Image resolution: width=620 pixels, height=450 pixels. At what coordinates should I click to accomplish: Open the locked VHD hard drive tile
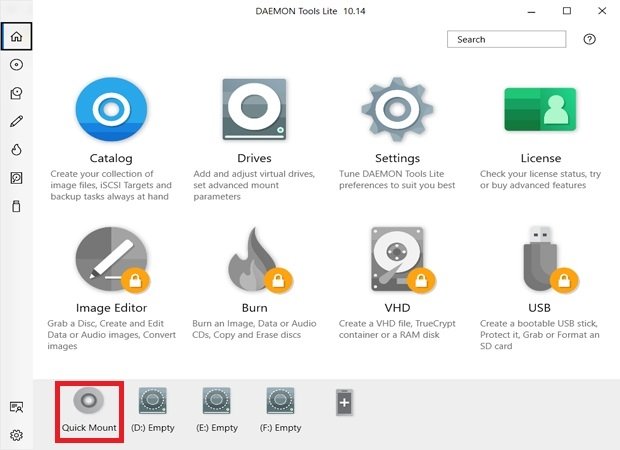(x=403, y=259)
